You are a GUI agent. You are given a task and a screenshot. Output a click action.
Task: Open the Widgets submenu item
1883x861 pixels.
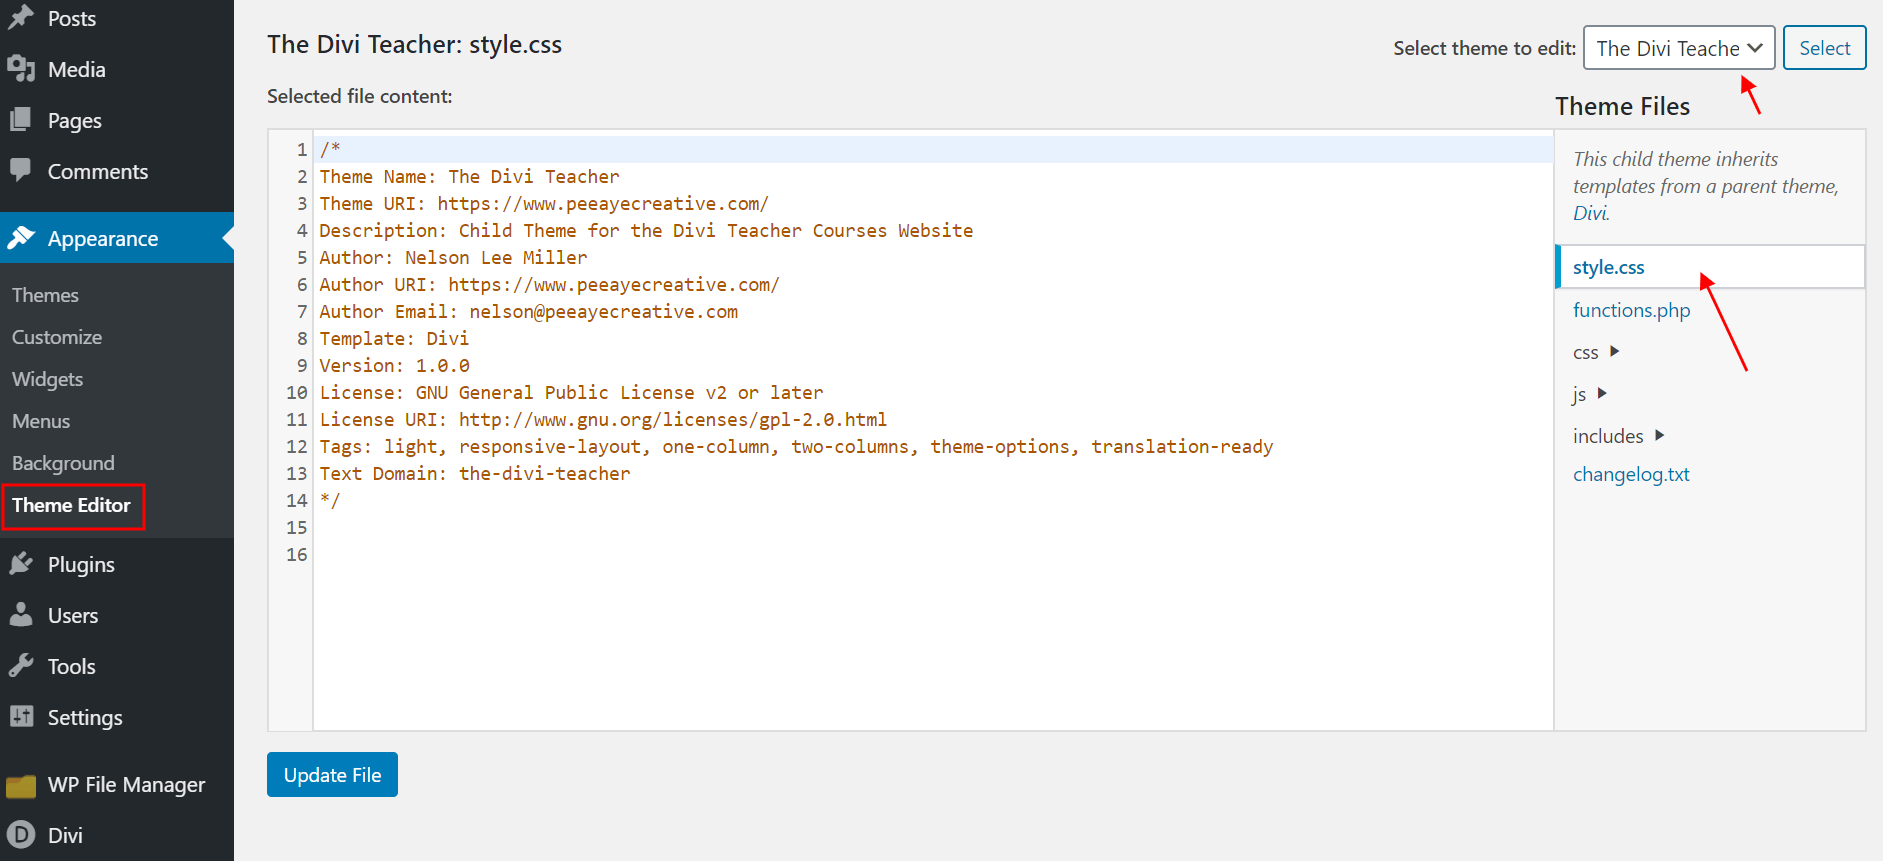[47, 379]
